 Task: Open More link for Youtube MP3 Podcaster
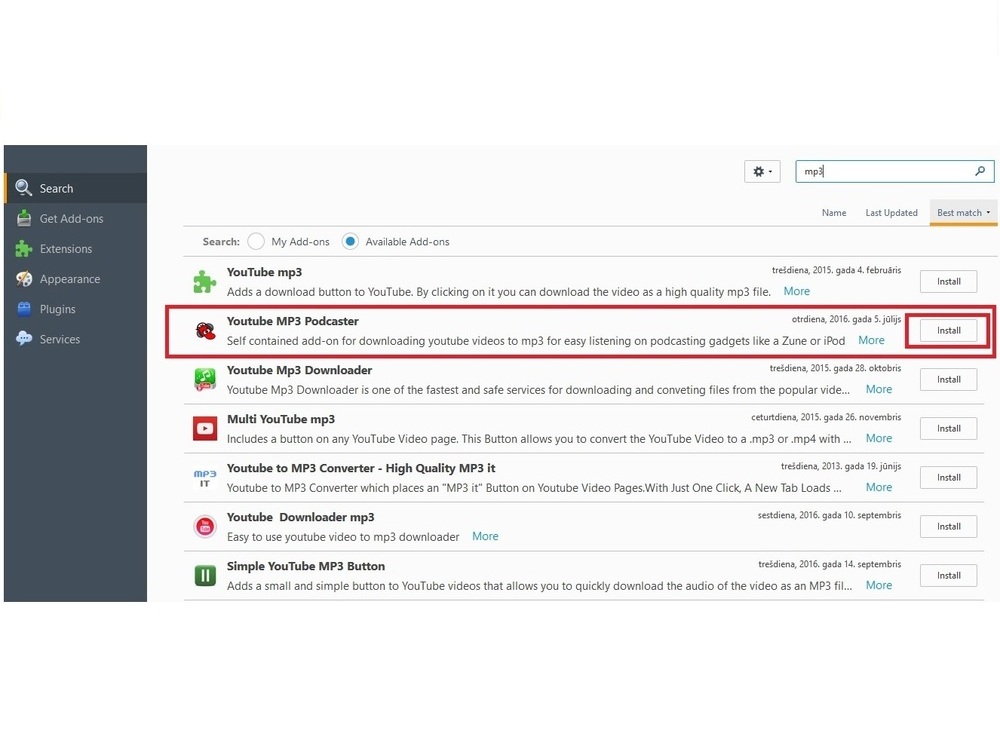click(x=871, y=341)
